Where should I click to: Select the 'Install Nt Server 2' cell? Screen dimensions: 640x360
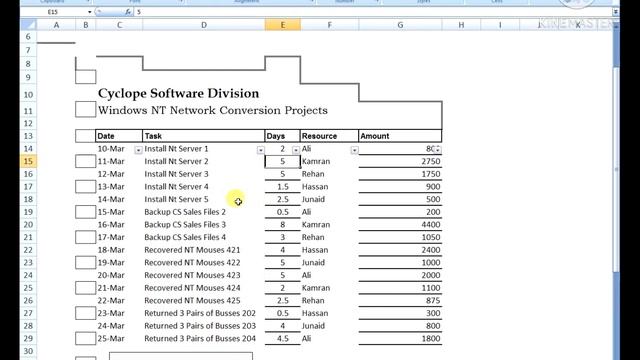(204, 161)
